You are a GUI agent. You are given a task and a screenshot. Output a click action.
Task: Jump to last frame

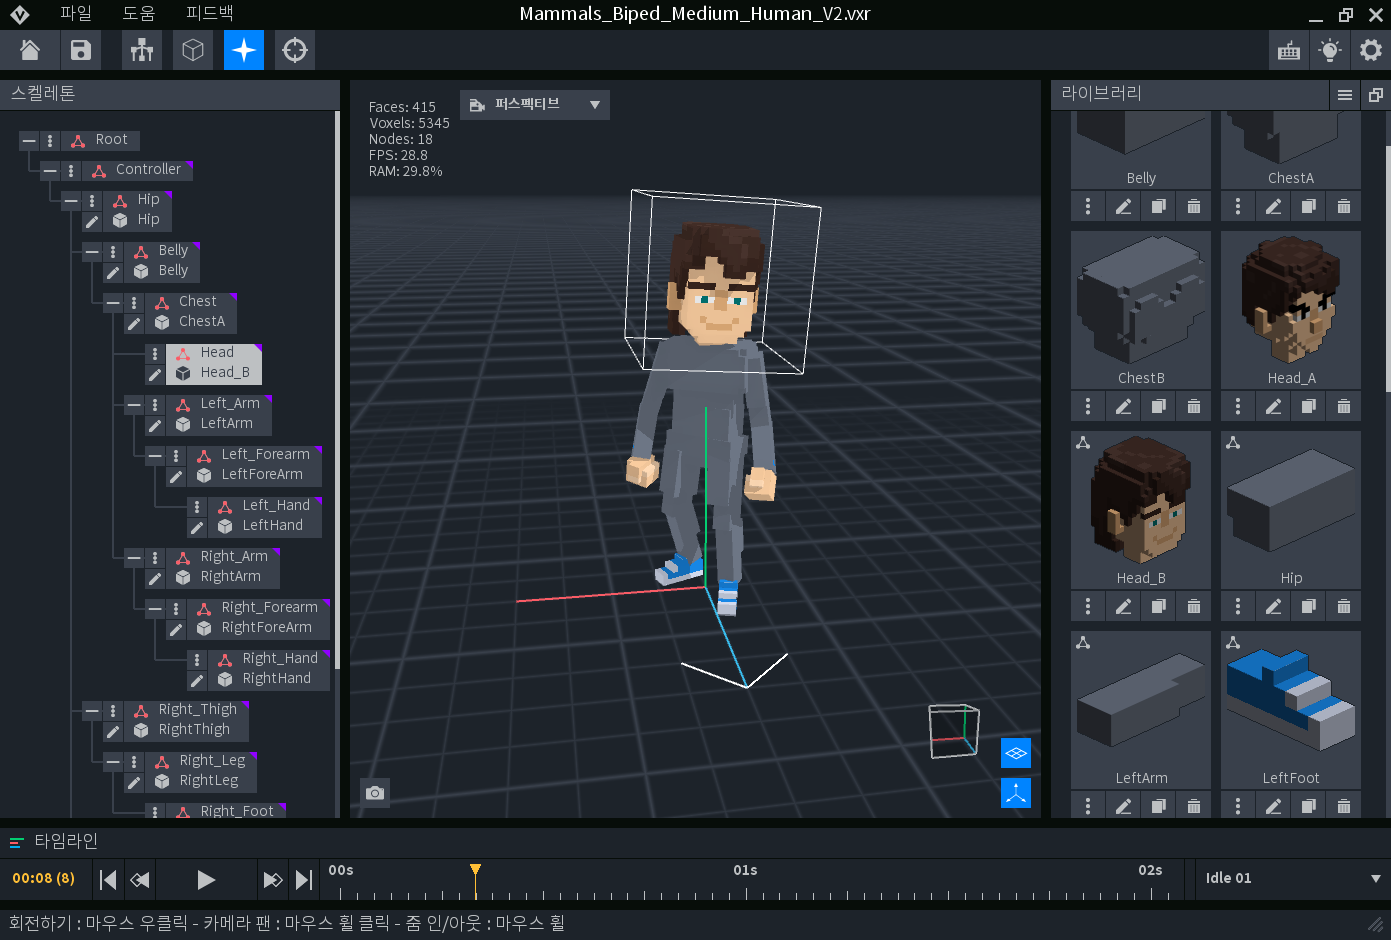304,879
